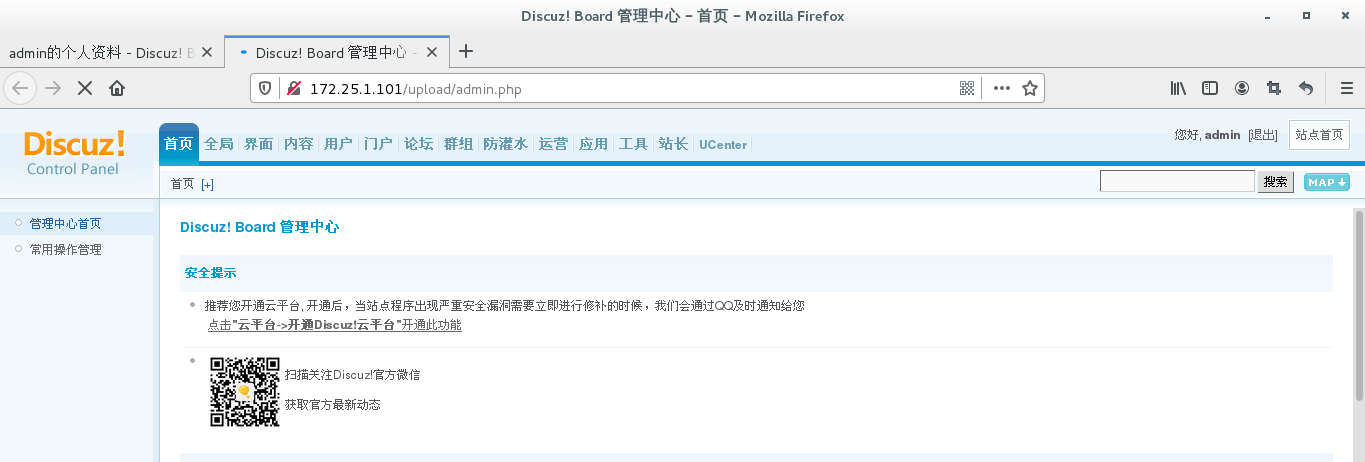Image resolution: width=1365 pixels, height=462 pixels.
Task: Bookmark this page with the star icon
Action: point(1030,88)
